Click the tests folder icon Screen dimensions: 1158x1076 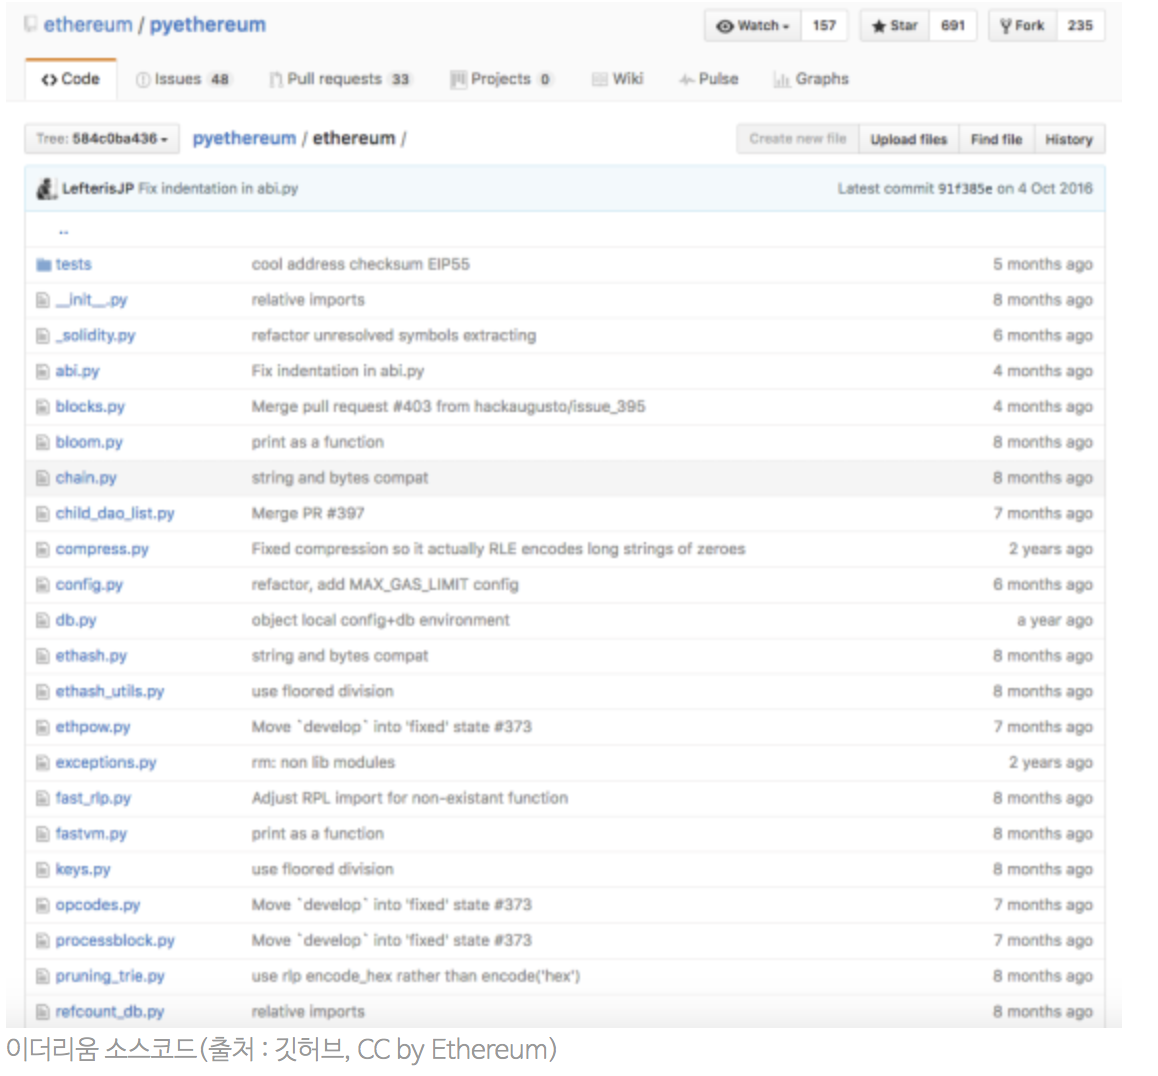coord(44,264)
